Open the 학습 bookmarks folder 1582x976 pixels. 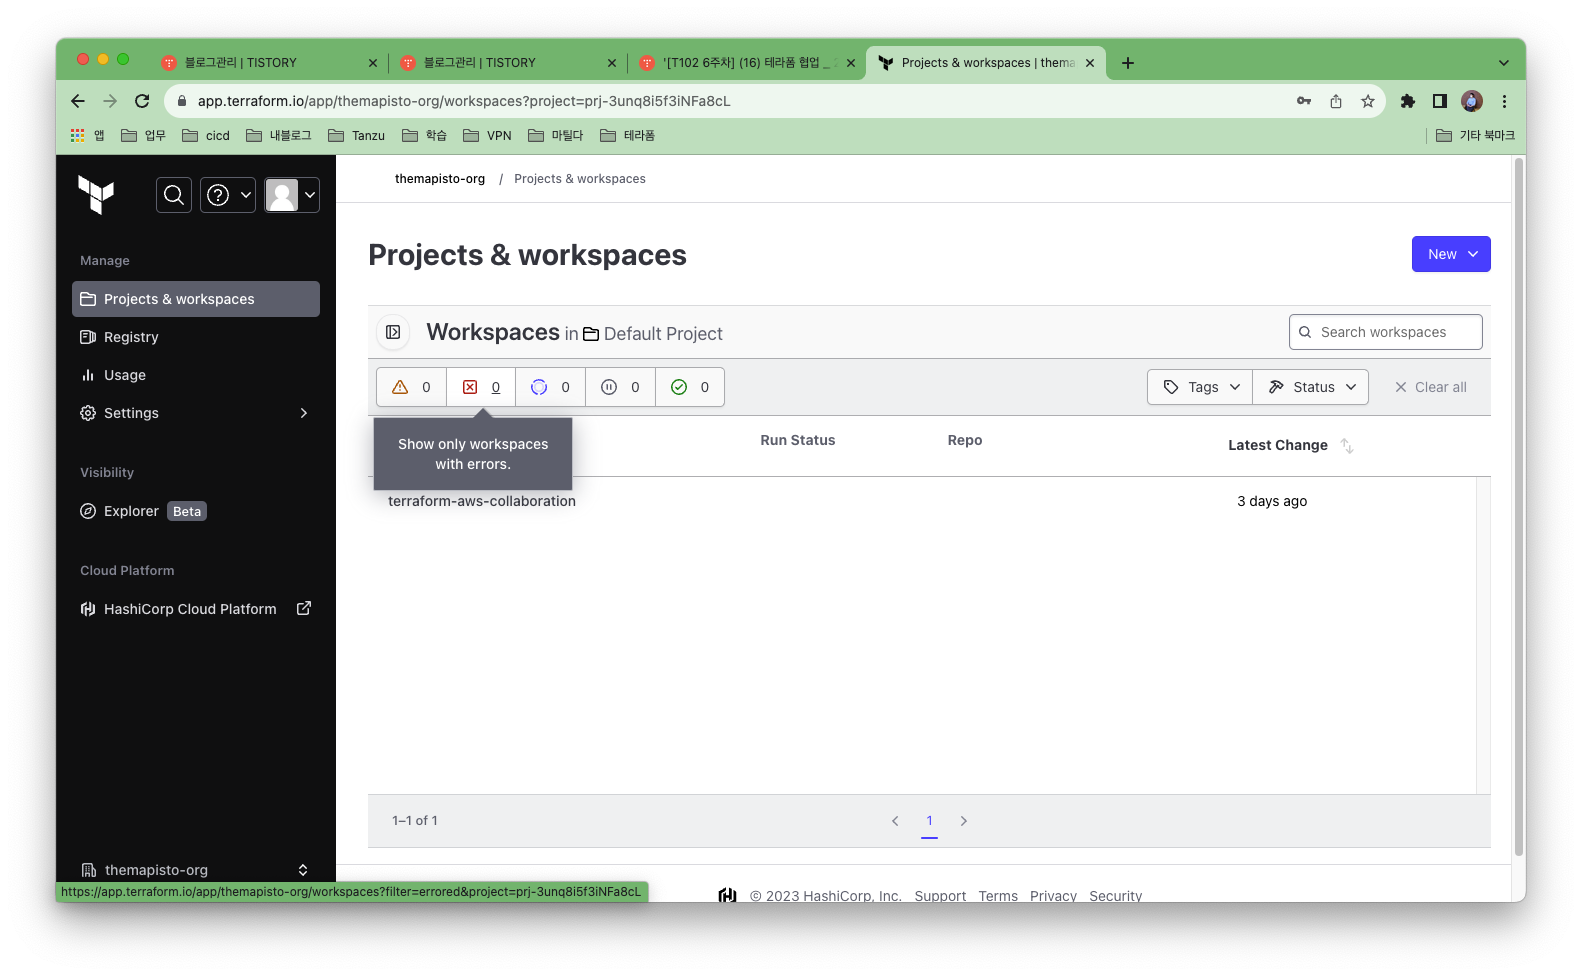(424, 135)
